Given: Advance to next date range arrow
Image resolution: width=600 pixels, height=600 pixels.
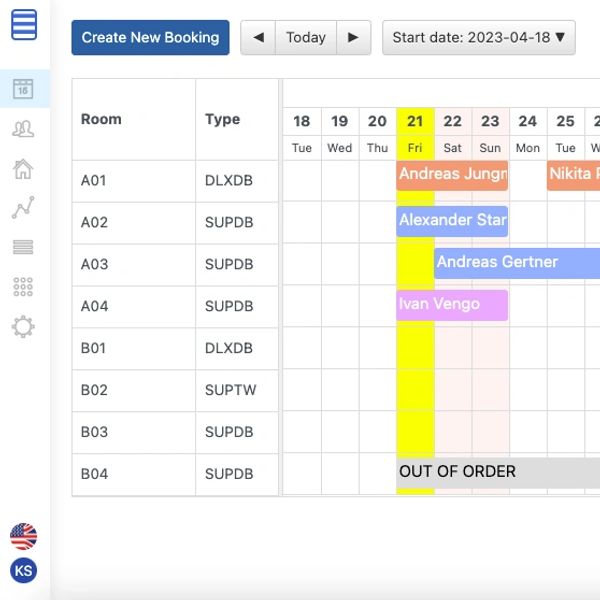Looking at the screenshot, I should pos(353,38).
